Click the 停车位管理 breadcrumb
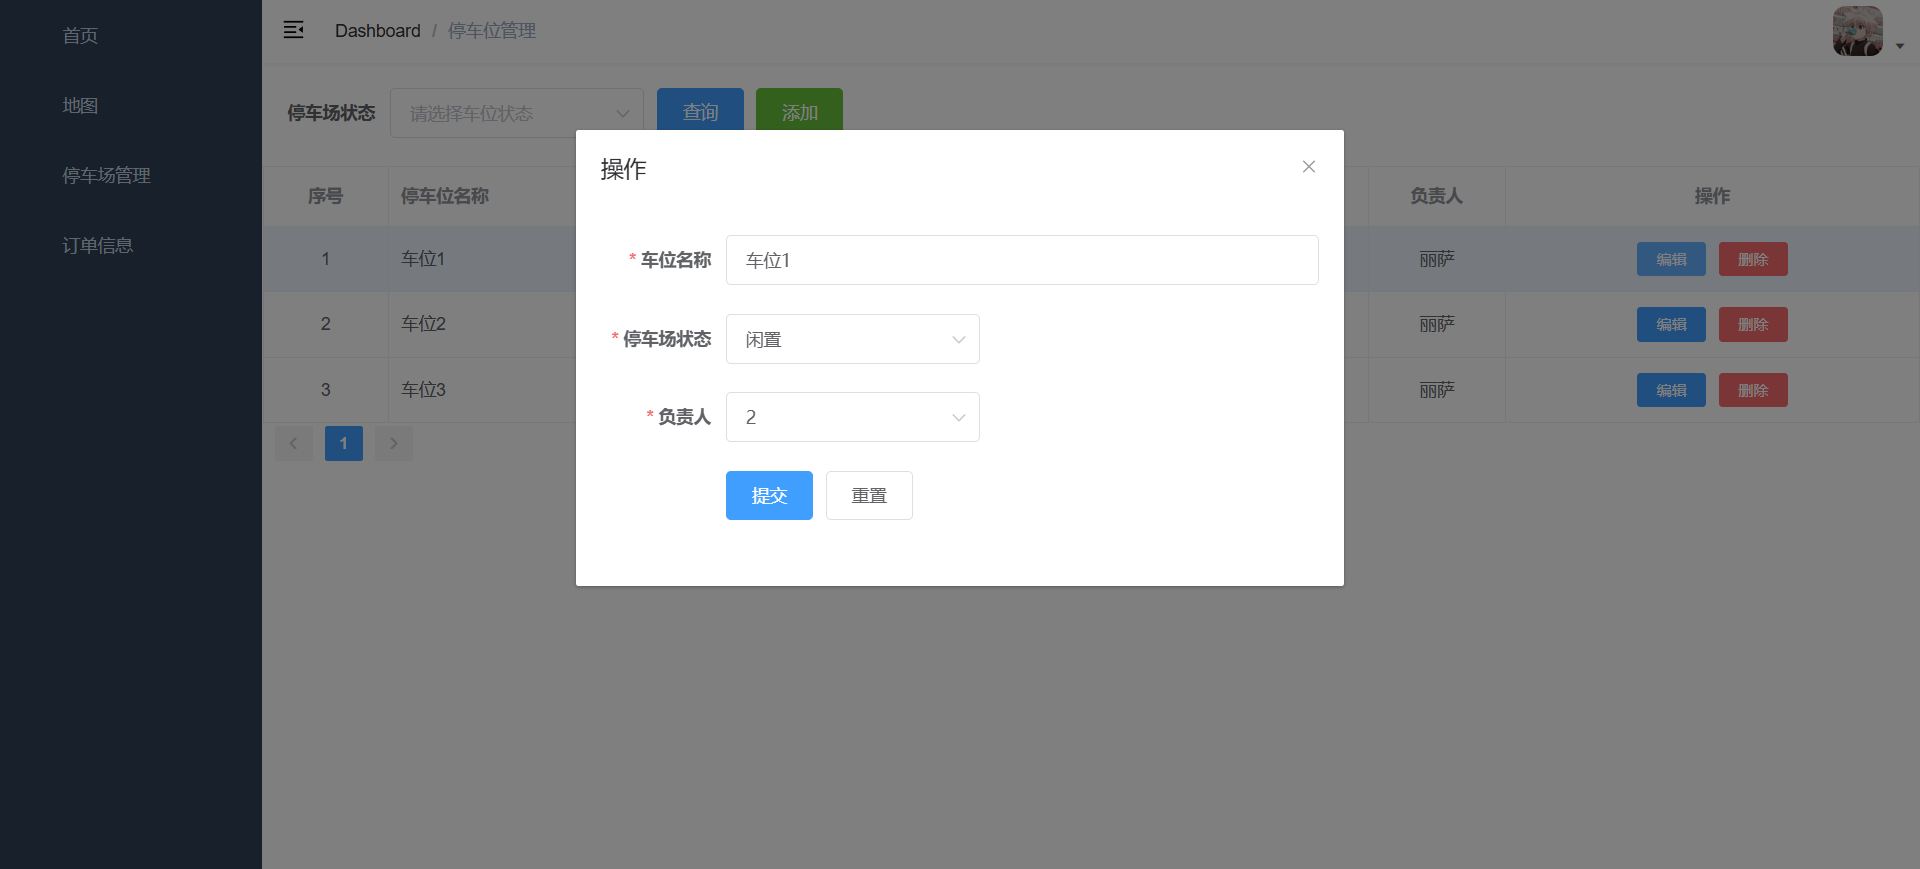 (x=491, y=31)
